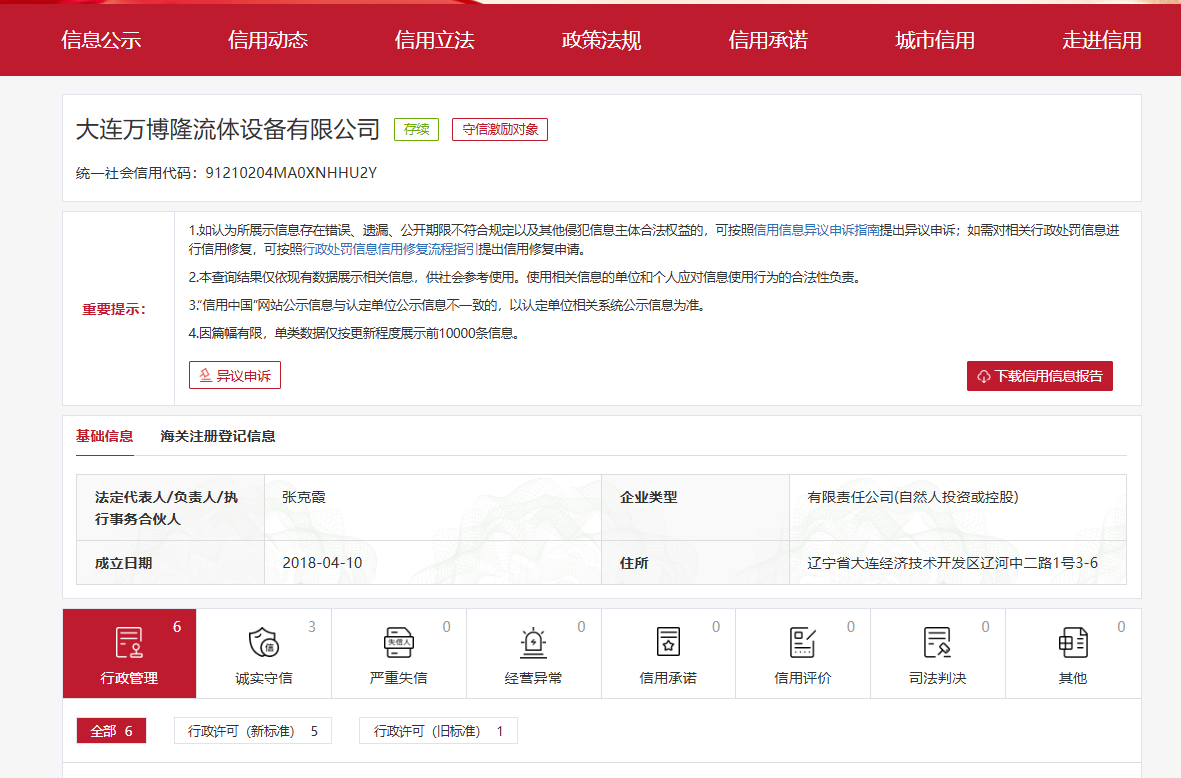Click the 下载信用信息报告 button
Screen dimensions: 1181x778
(1039, 376)
